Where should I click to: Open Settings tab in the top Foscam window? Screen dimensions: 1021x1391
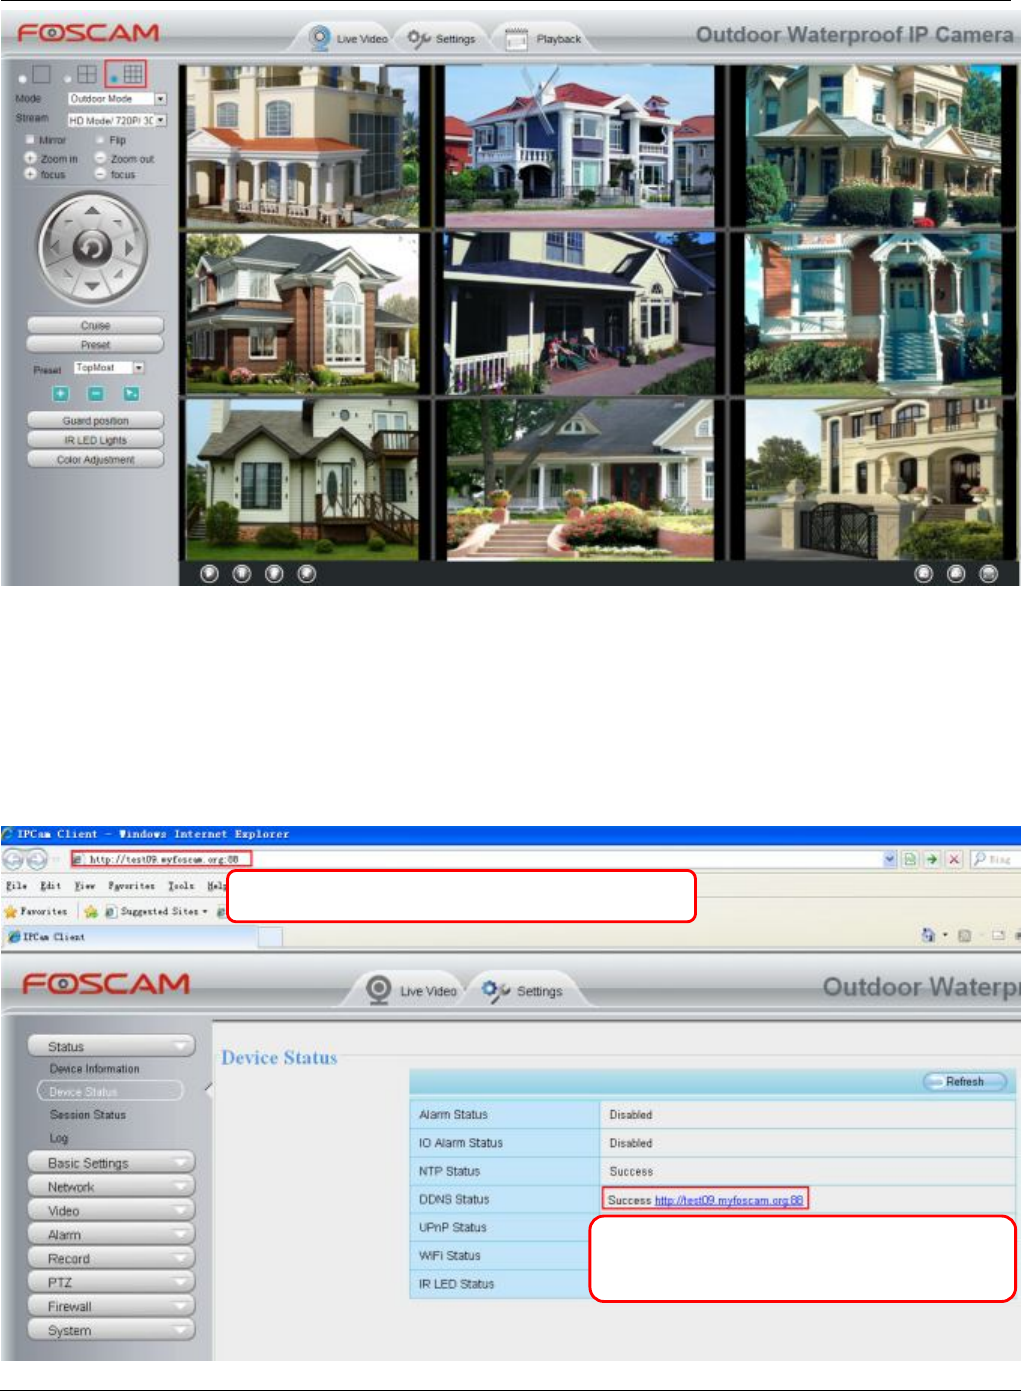443,39
